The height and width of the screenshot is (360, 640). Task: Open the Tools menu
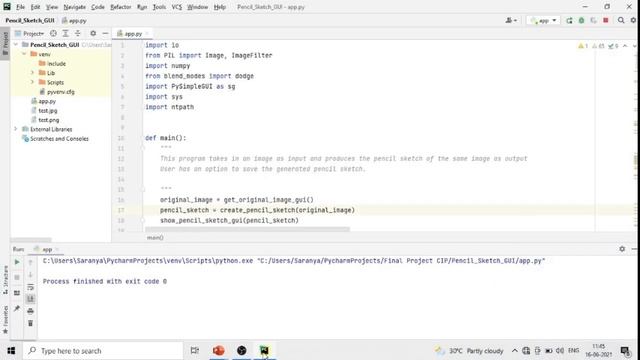pyautogui.click(x=159, y=7)
